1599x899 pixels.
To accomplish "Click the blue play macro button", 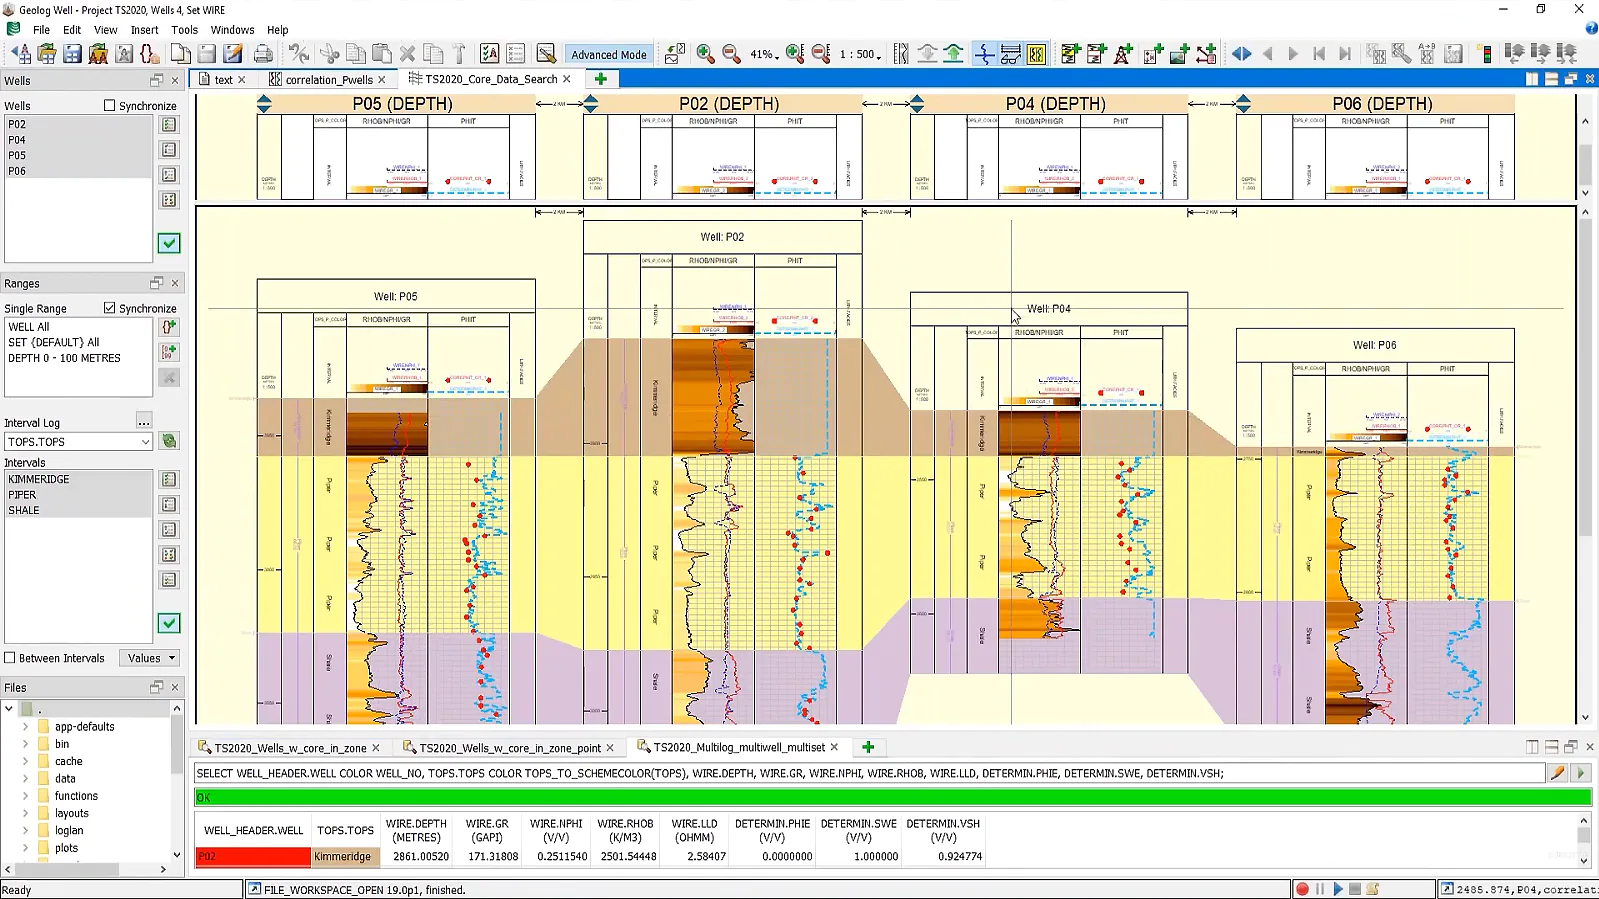I will tap(1338, 889).
